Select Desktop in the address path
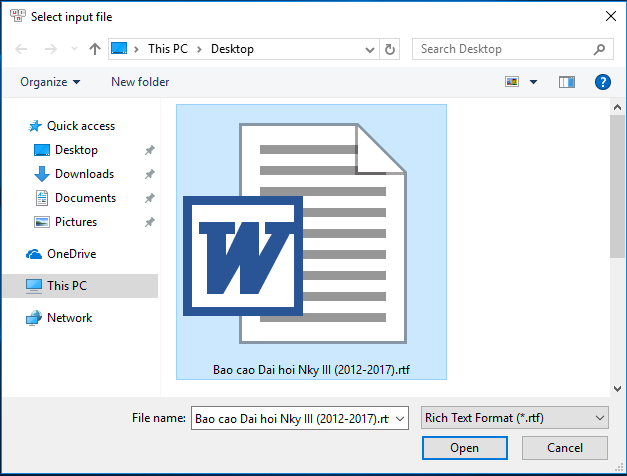 pyautogui.click(x=232, y=49)
